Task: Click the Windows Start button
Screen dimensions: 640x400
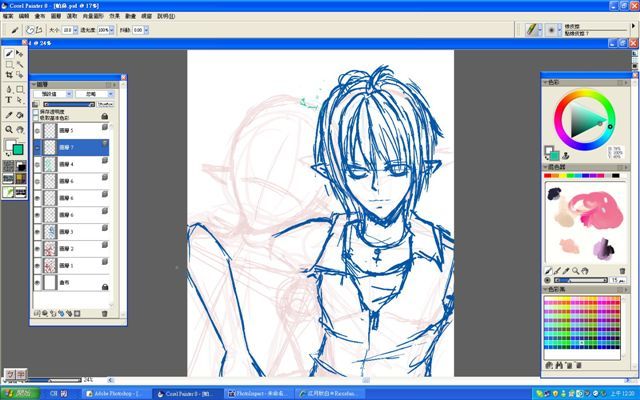Action: point(20,393)
